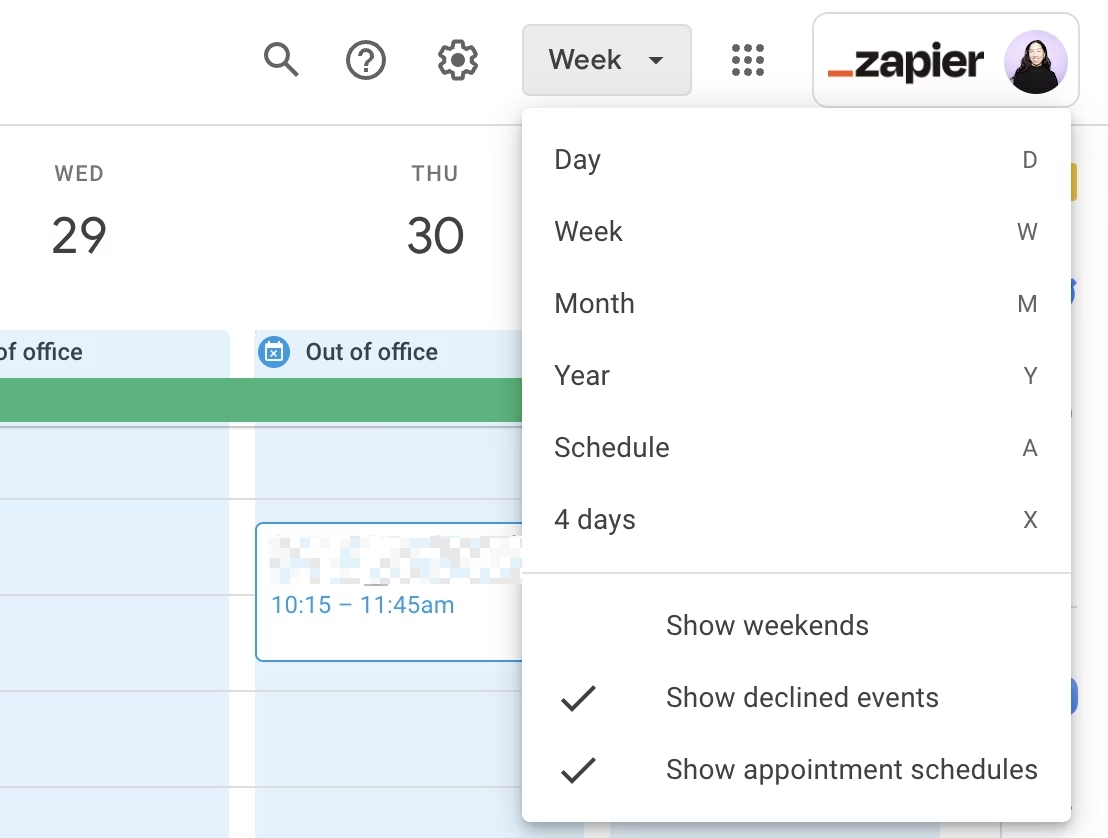
Task: Disable Show appointment schedules
Action: tap(851, 770)
